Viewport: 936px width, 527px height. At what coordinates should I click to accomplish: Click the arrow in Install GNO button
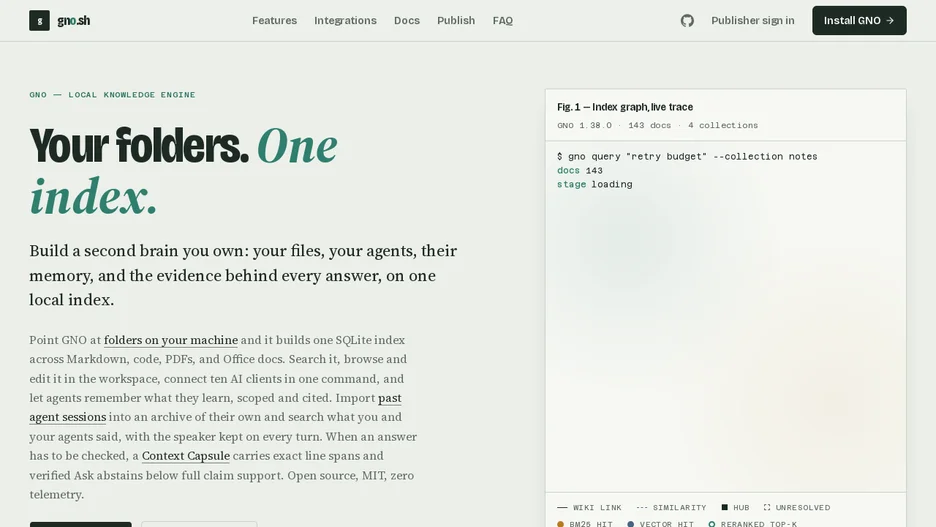click(x=890, y=20)
